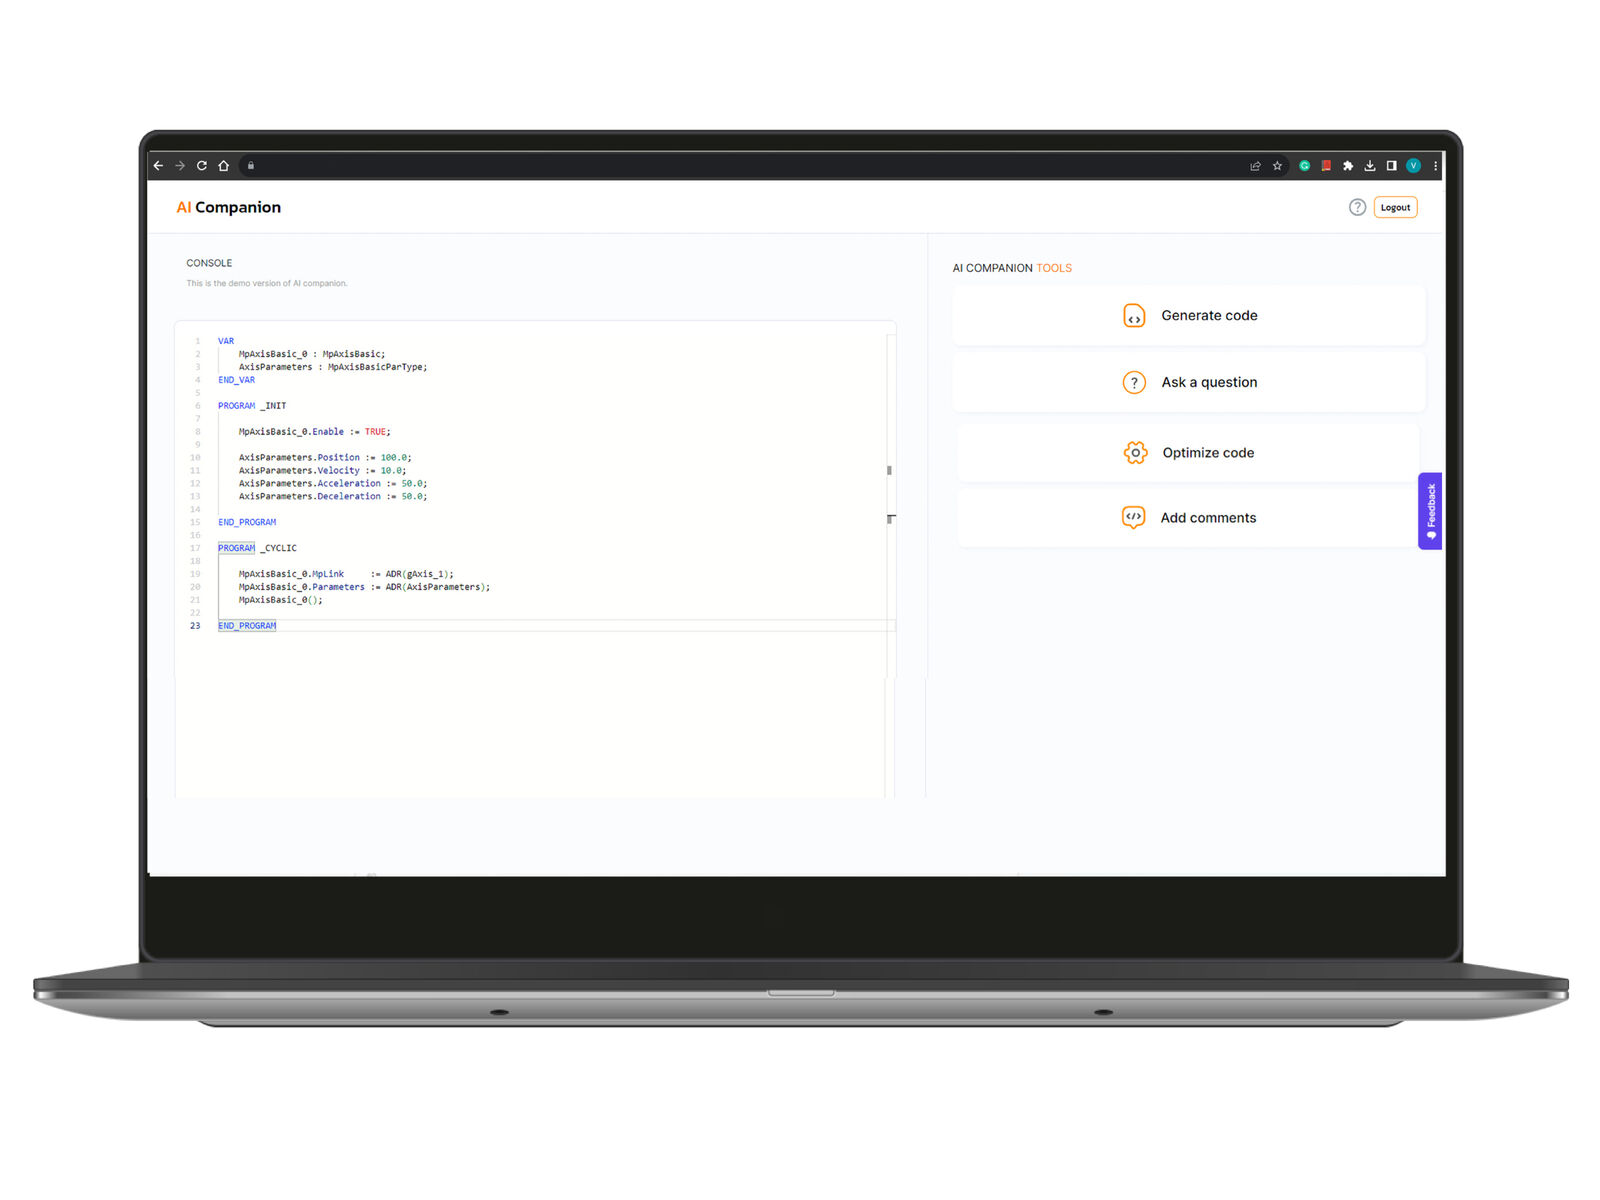Click the AI Companion logo link

pos(229,208)
